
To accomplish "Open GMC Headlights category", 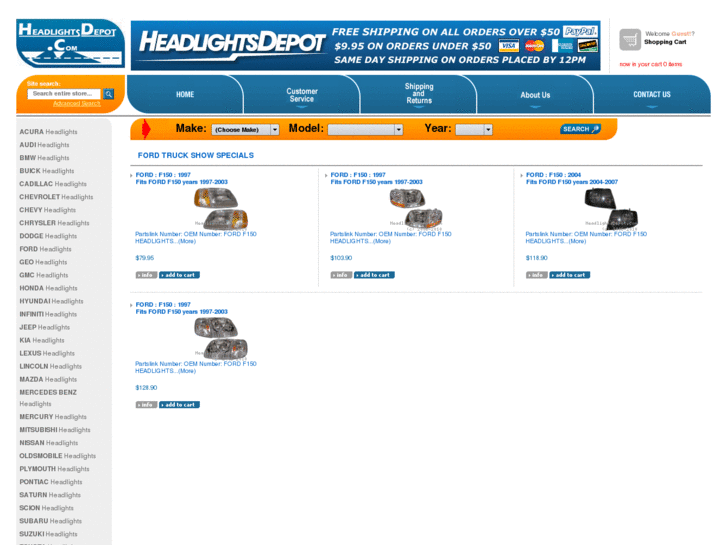I will click(44, 275).
